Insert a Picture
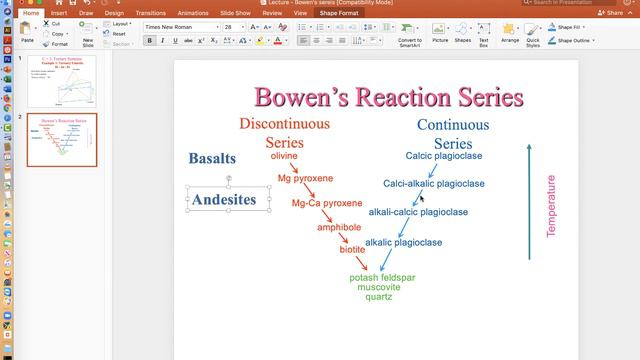This screenshot has width=640, height=360. point(440,33)
